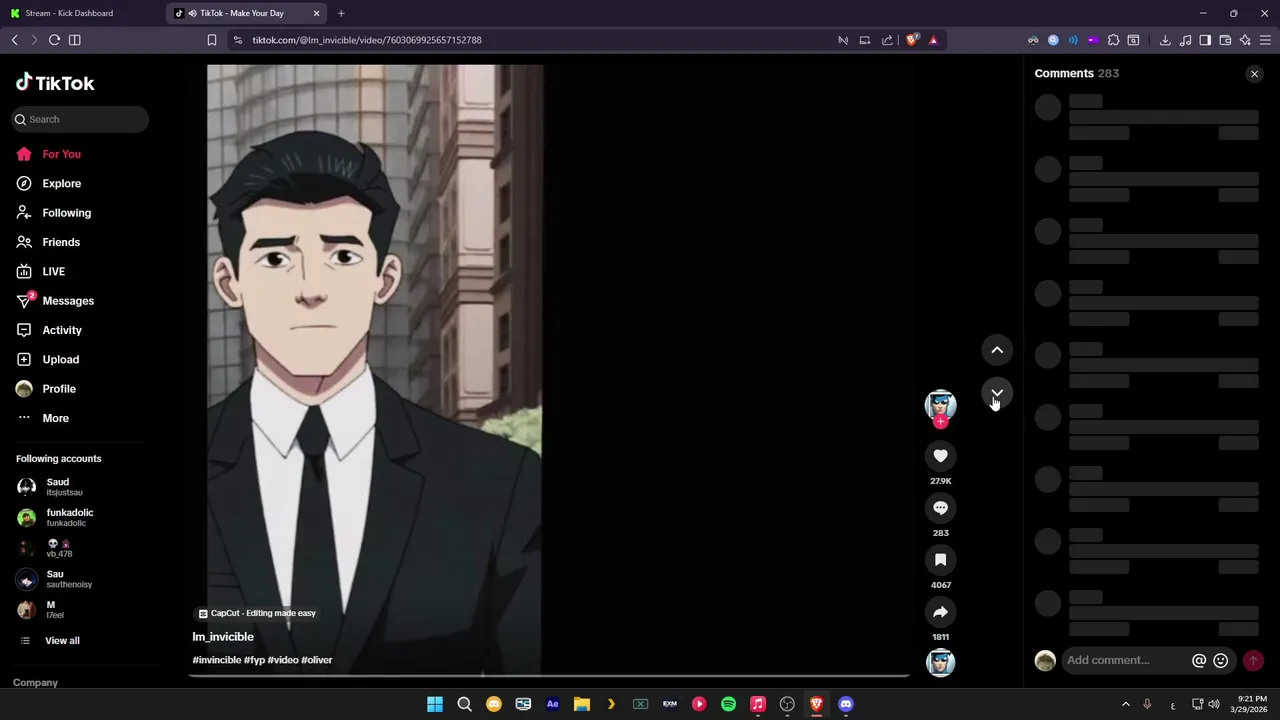Viewport: 1280px width, 720px height.
Task: Bookmark this page in address bar
Action: coord(212,40)
